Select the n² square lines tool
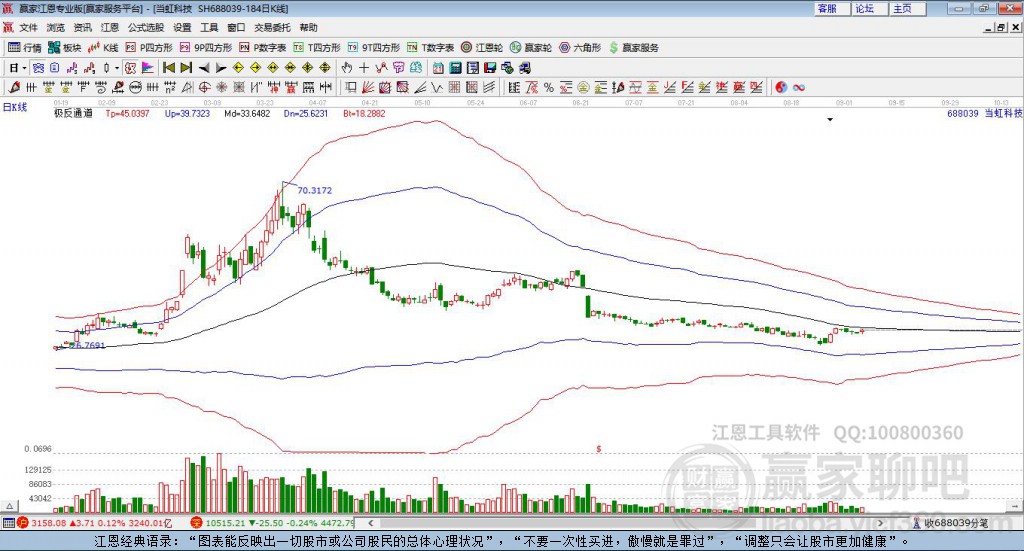This screenshot has height=551, width=1024. pyautogui.click(x=170, y=87)
